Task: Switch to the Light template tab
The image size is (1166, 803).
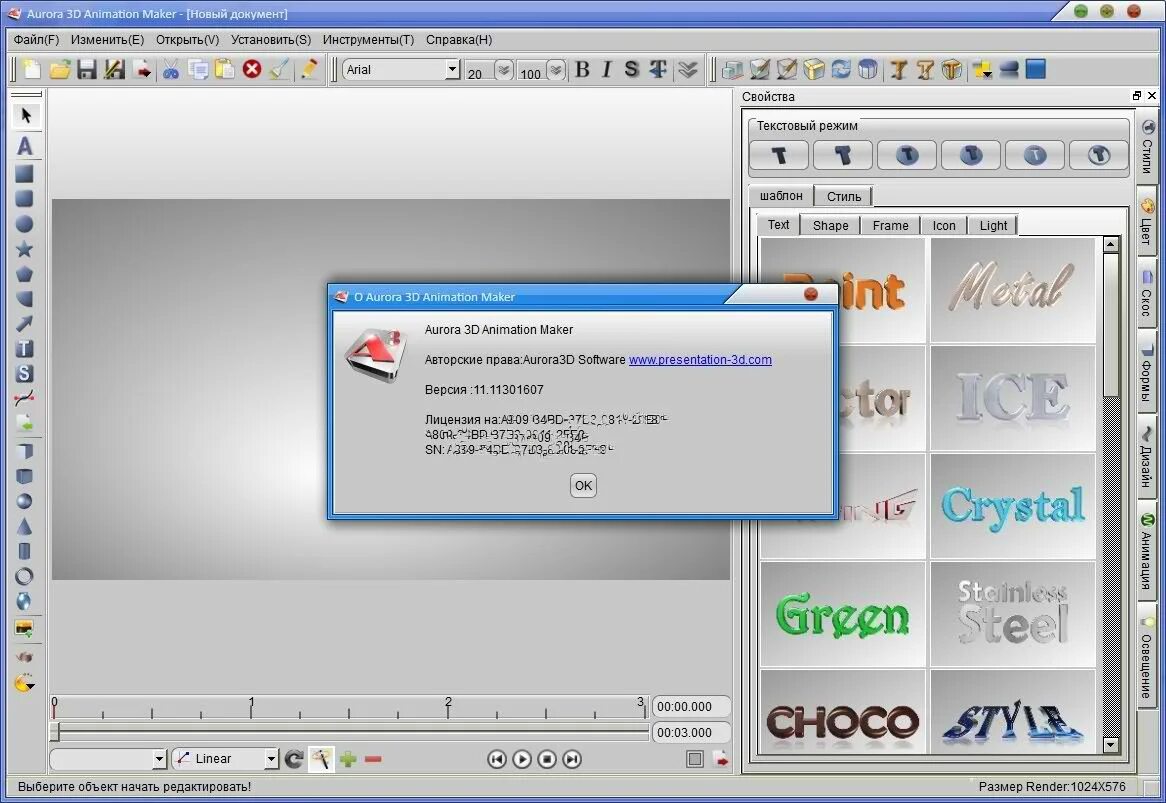Action: tap(993, 225)
